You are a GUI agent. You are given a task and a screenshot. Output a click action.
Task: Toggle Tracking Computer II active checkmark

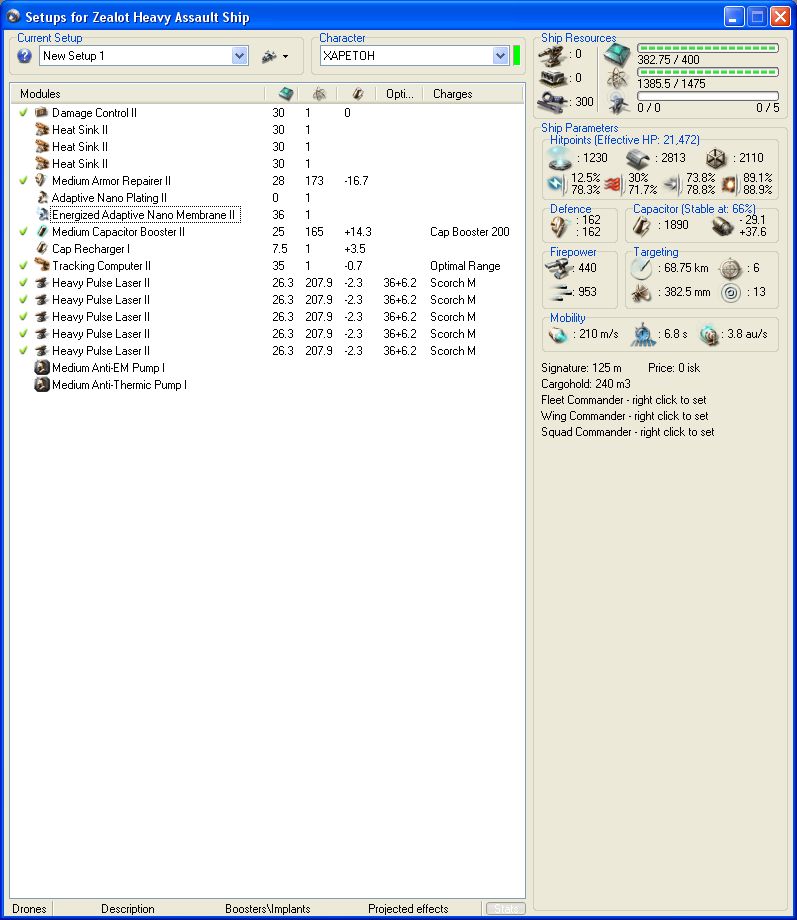pyautogui.click(x=23, y=265)
